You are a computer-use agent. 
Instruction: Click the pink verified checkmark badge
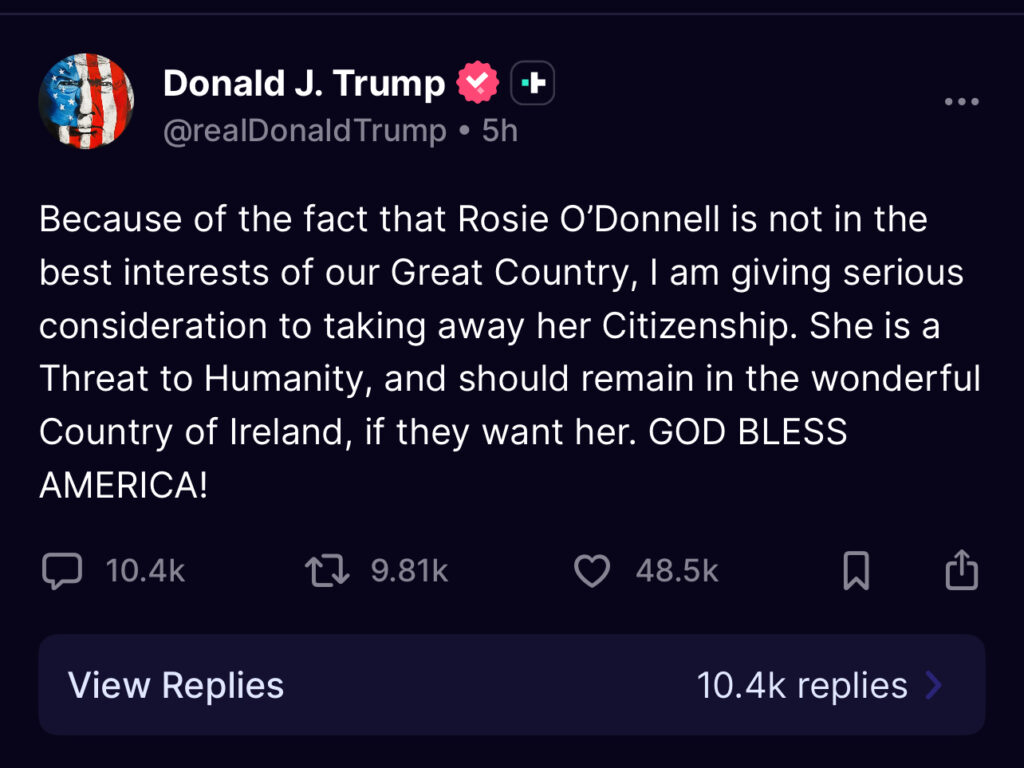pos(478,83)
